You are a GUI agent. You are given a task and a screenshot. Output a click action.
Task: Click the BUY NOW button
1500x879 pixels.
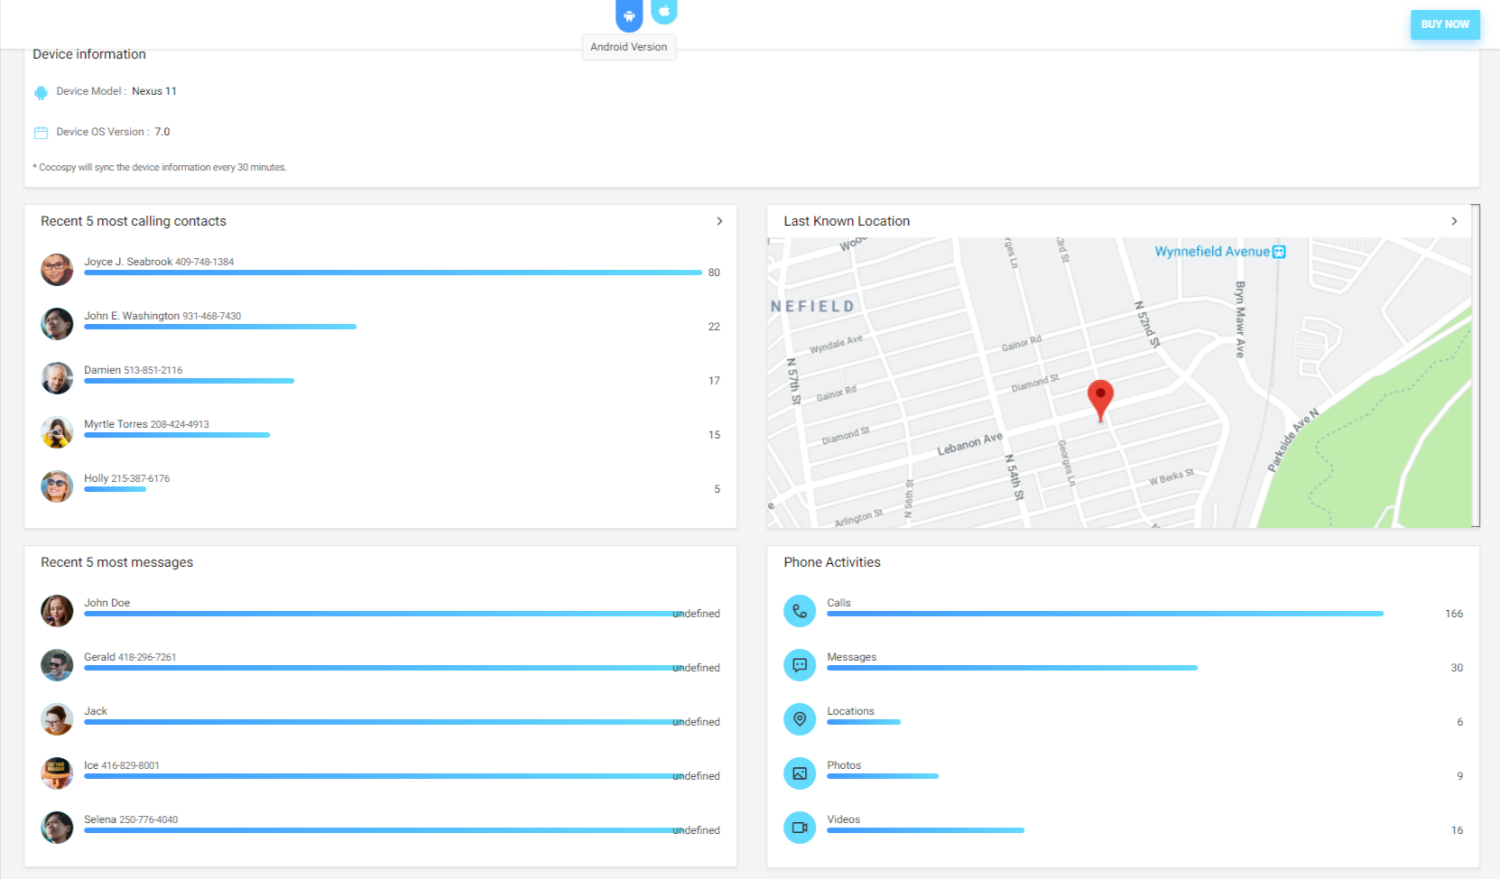click(x=1445, y=25)
